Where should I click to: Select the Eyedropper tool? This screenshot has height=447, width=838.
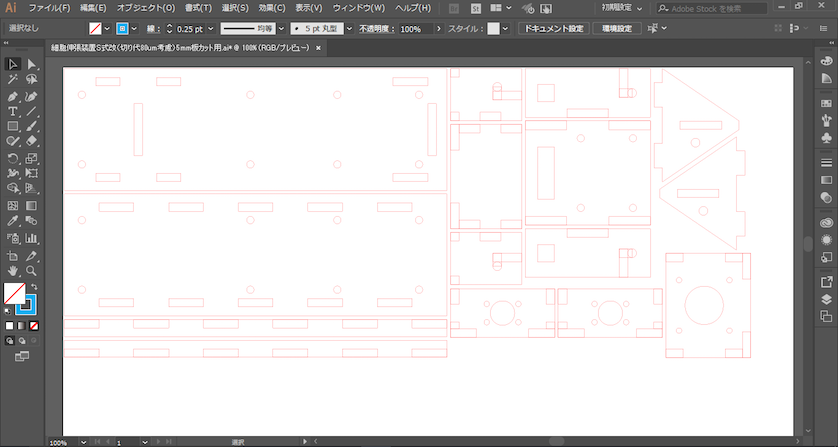click(13, 221)
